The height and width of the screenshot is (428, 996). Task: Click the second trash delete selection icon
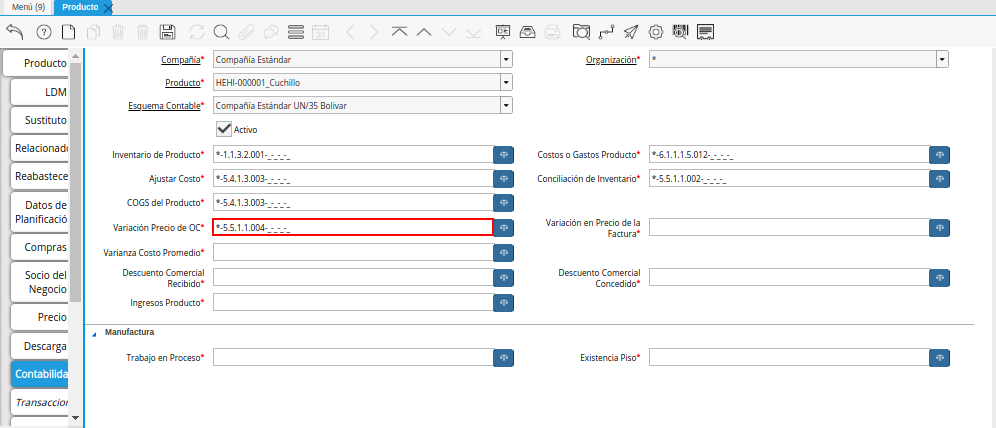[x=143, y=32]
